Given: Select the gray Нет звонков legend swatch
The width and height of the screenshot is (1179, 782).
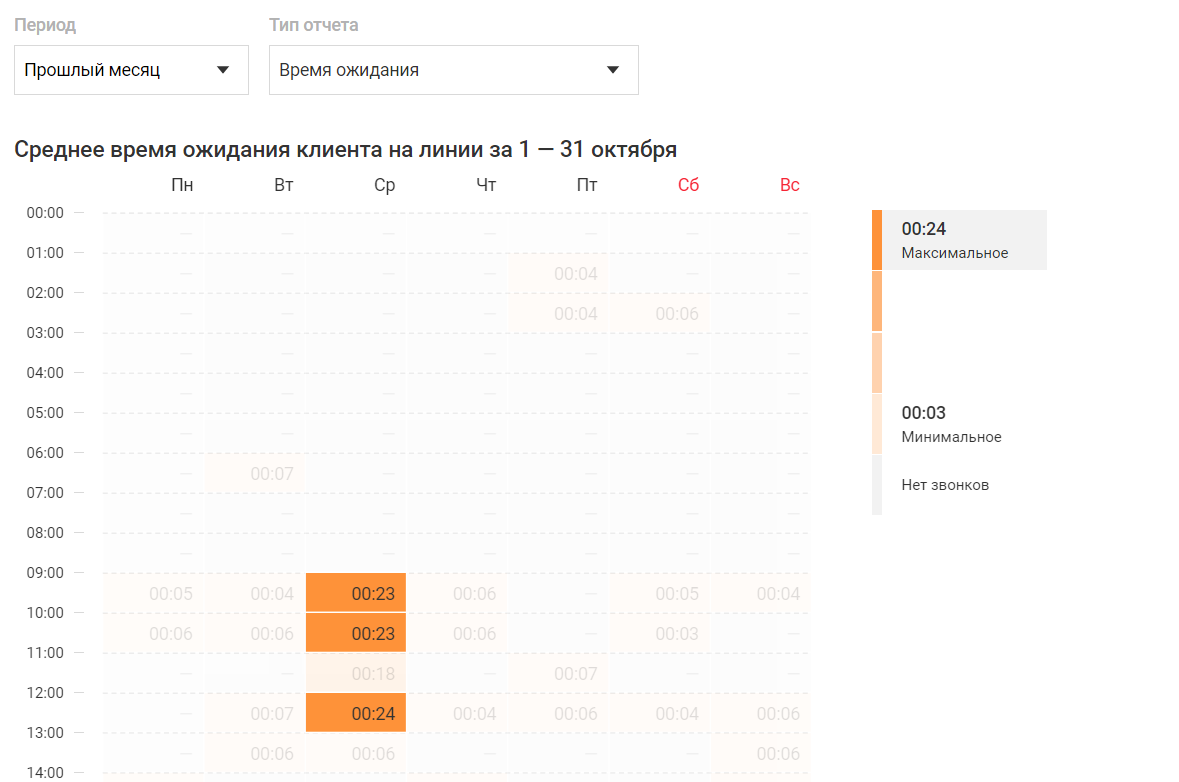Looking at the screenshot, I should (x=877, y=485).
